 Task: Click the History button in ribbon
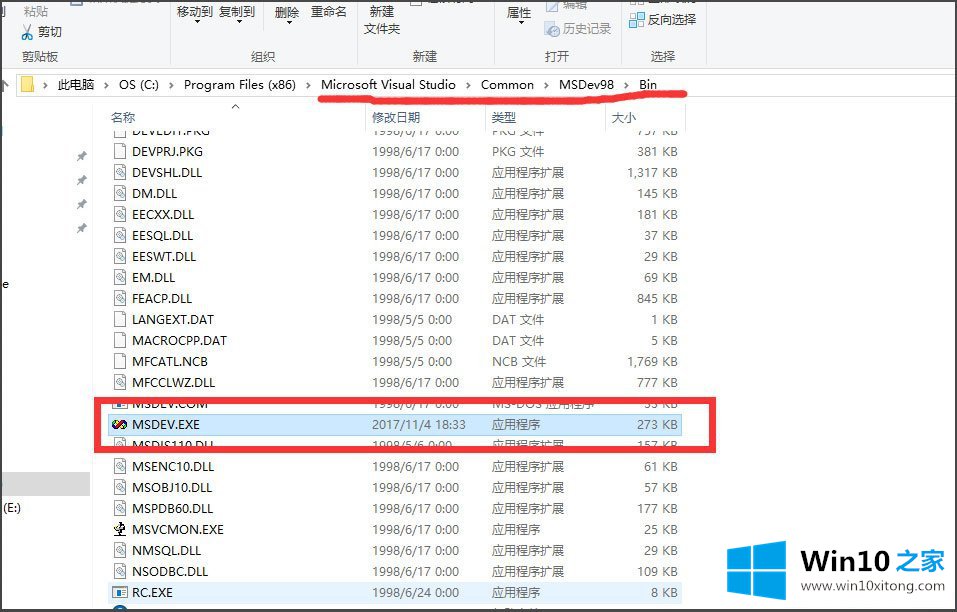coord(577,29)
